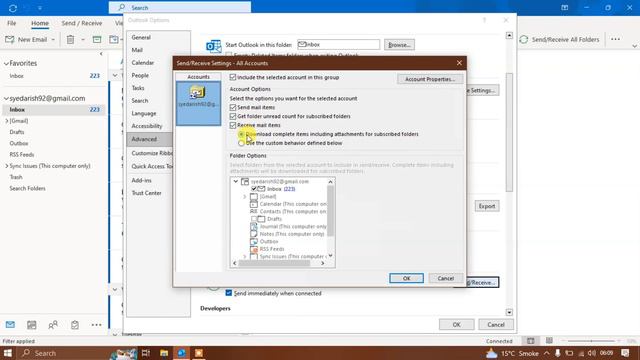Select Download complete items including attachments option
This screenshot has width=640, height=360.
click(241, 134)
